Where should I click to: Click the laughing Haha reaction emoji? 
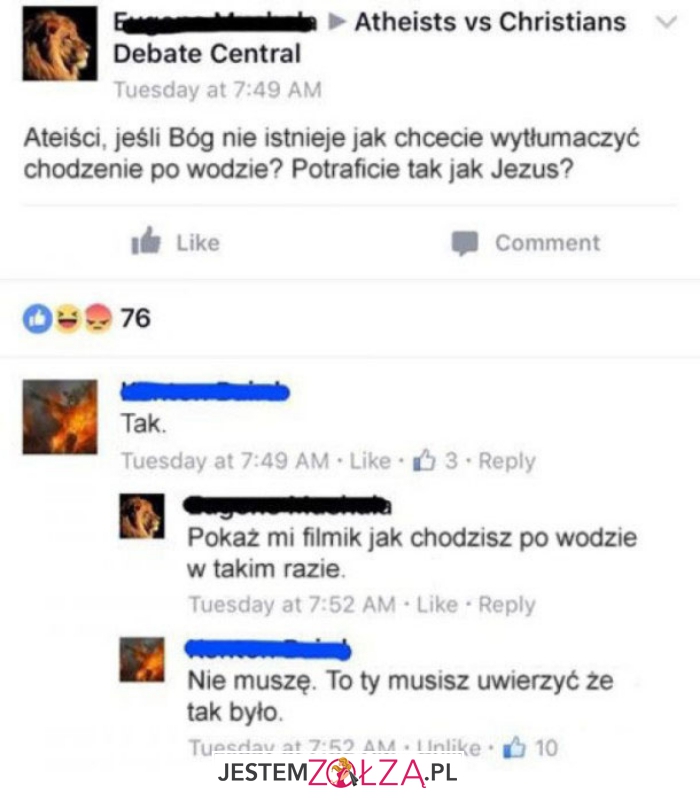pyautogui.click(x=68, y=318)
